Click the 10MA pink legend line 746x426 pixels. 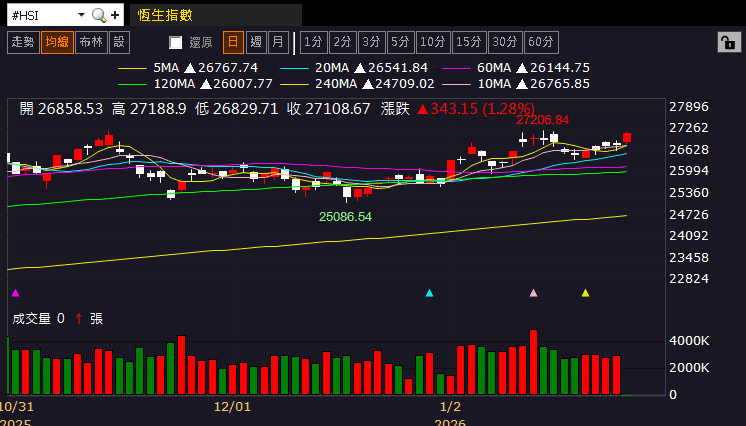[x=456, y=85]
